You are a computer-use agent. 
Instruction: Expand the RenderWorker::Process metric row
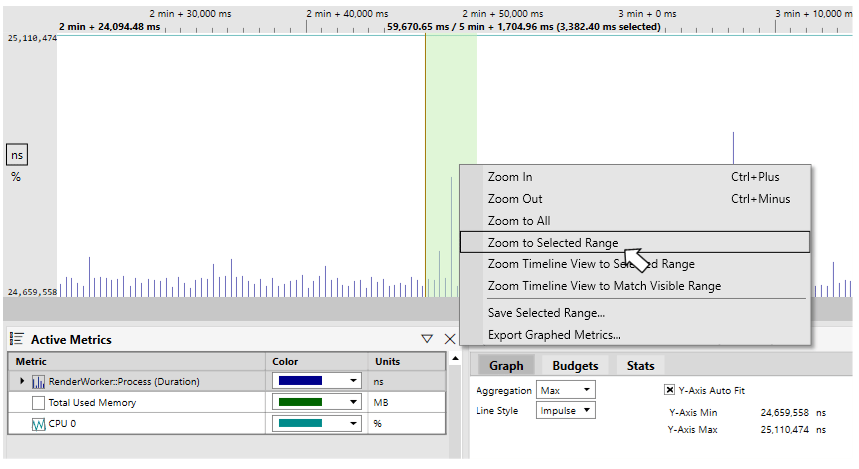pyautogui.click(x=22, y=381)
